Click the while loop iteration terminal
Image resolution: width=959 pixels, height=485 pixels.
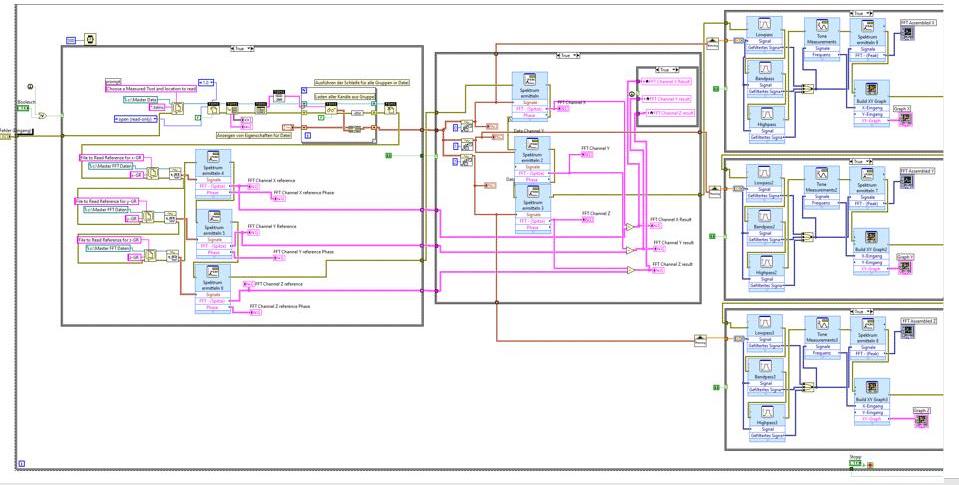pyautogui.click(x=21, y=464)
